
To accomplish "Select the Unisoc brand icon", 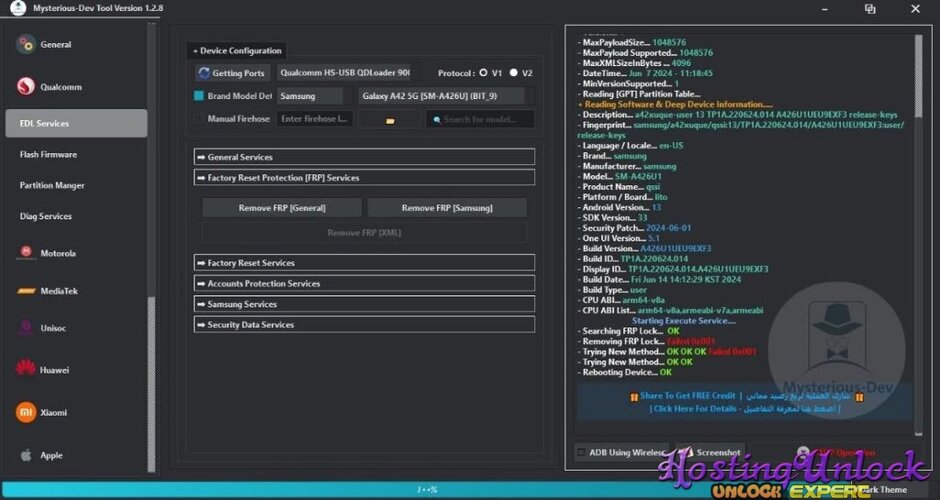I will pos(26,328).
